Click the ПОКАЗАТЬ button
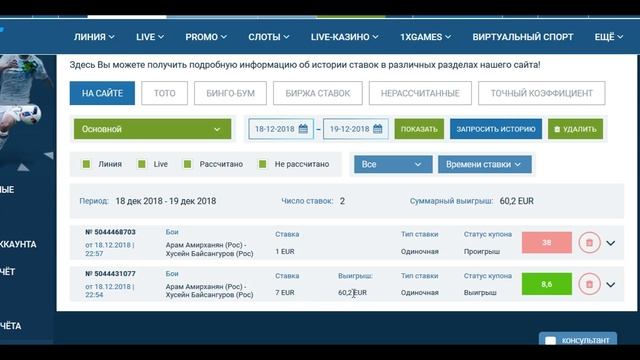The height and width of the screenshot is (360, 640). pos(419,129)
